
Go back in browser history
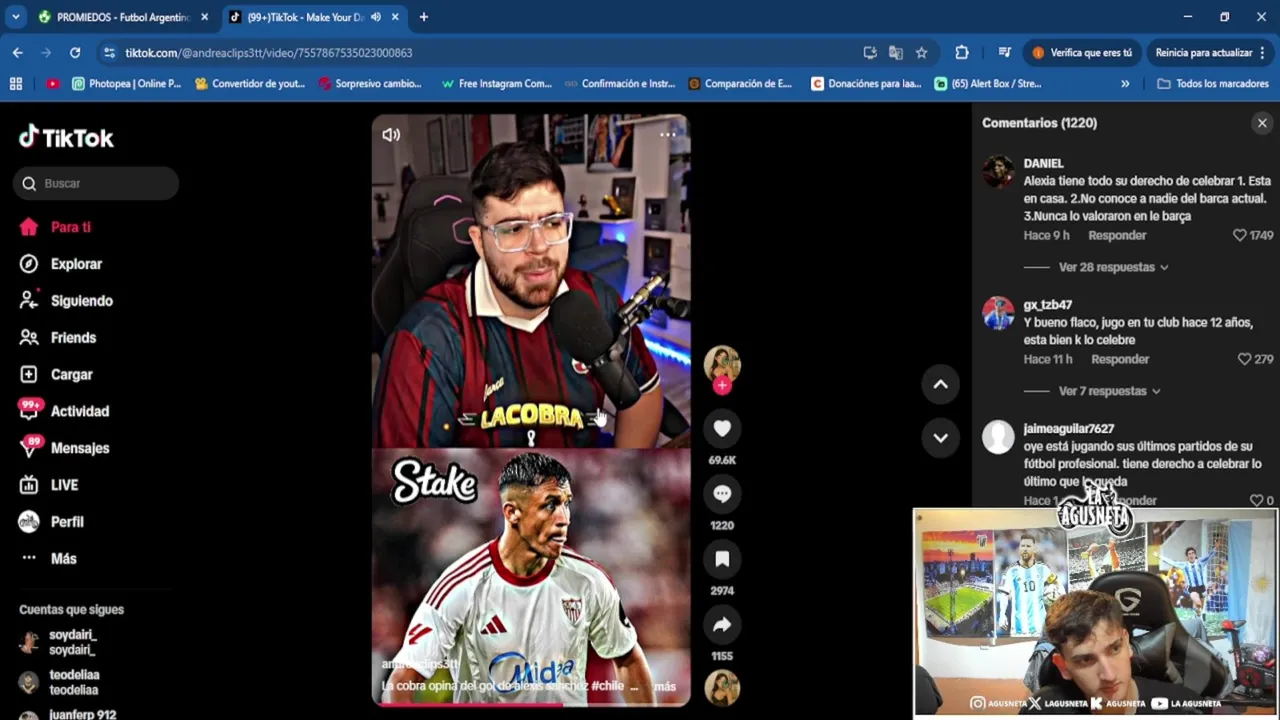pyautogui.click(x=17, y=53)
